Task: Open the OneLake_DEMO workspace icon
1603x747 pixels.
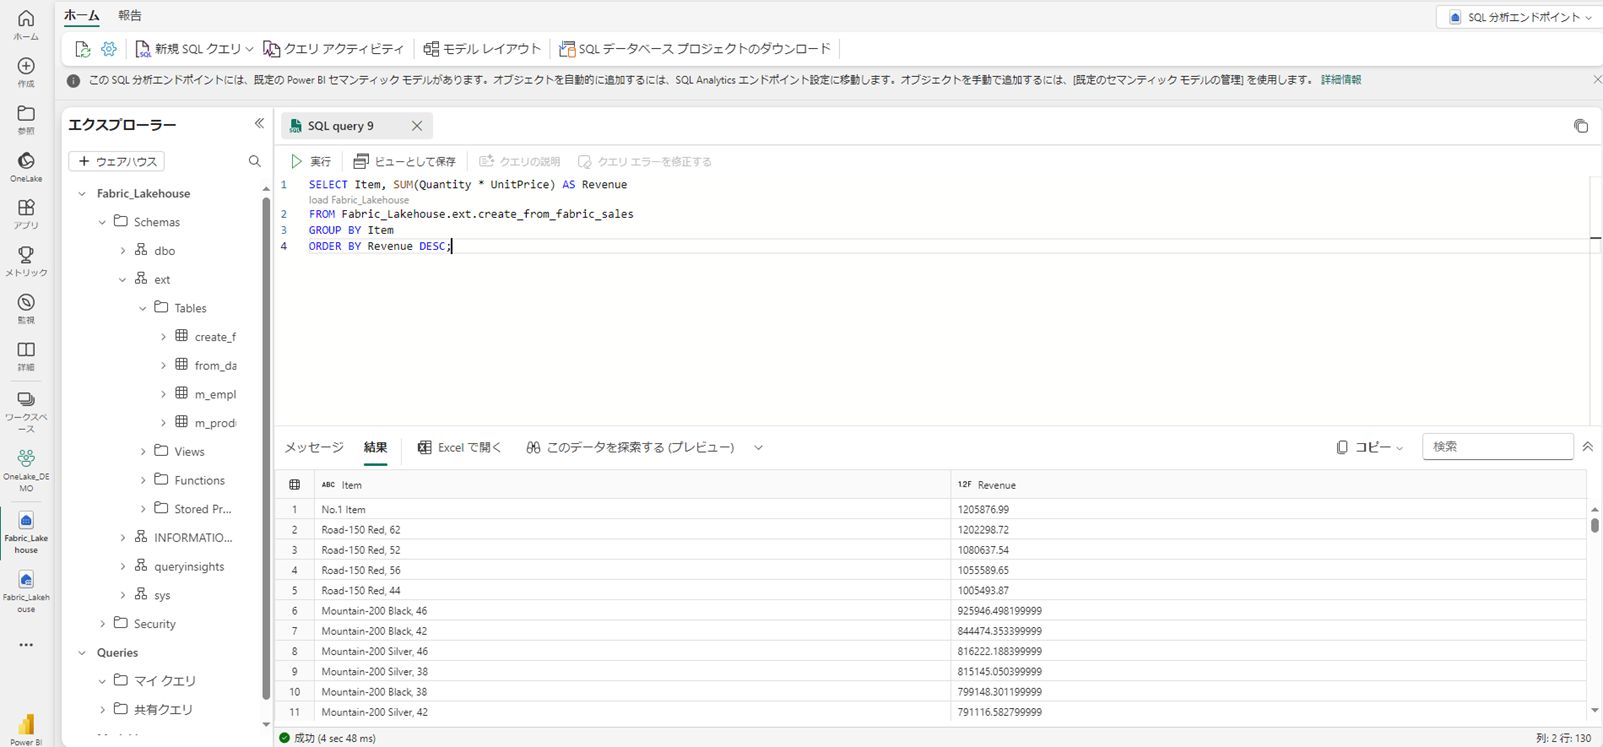Action: [26, 469]
